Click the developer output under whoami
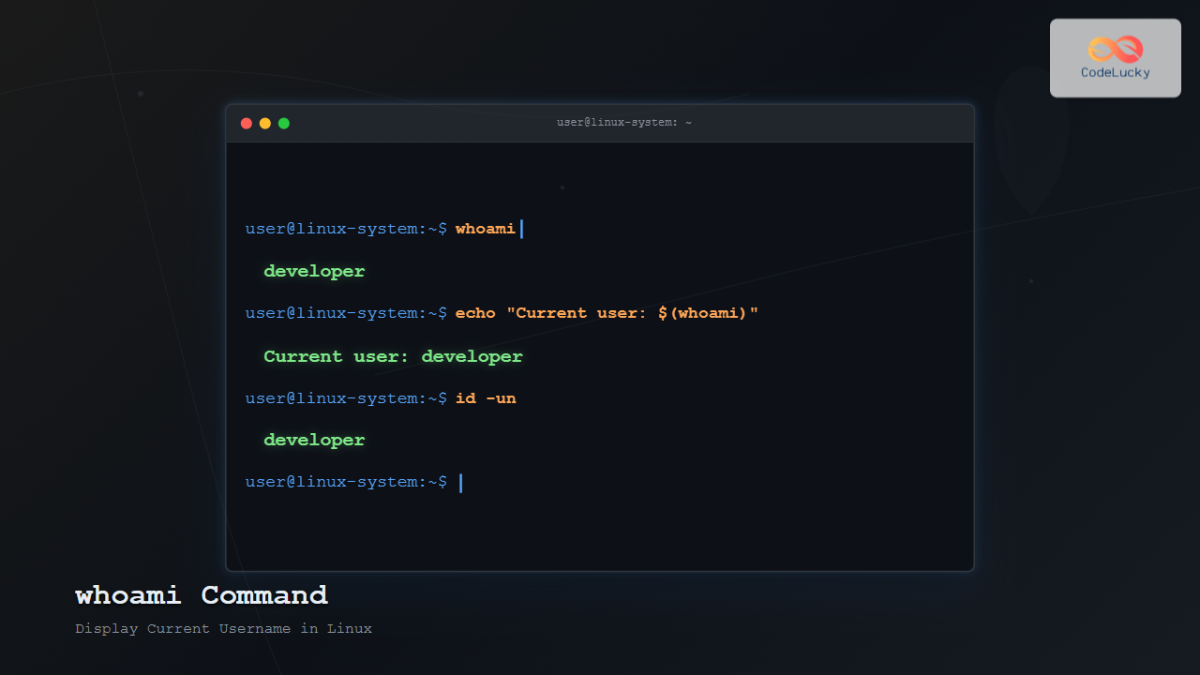 pyautogui.click(x=313, y=270)
